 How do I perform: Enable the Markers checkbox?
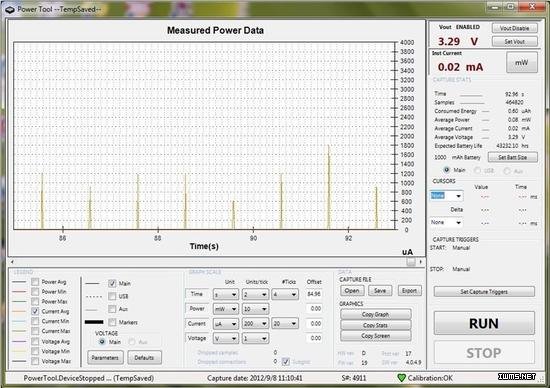pos(112,322)
